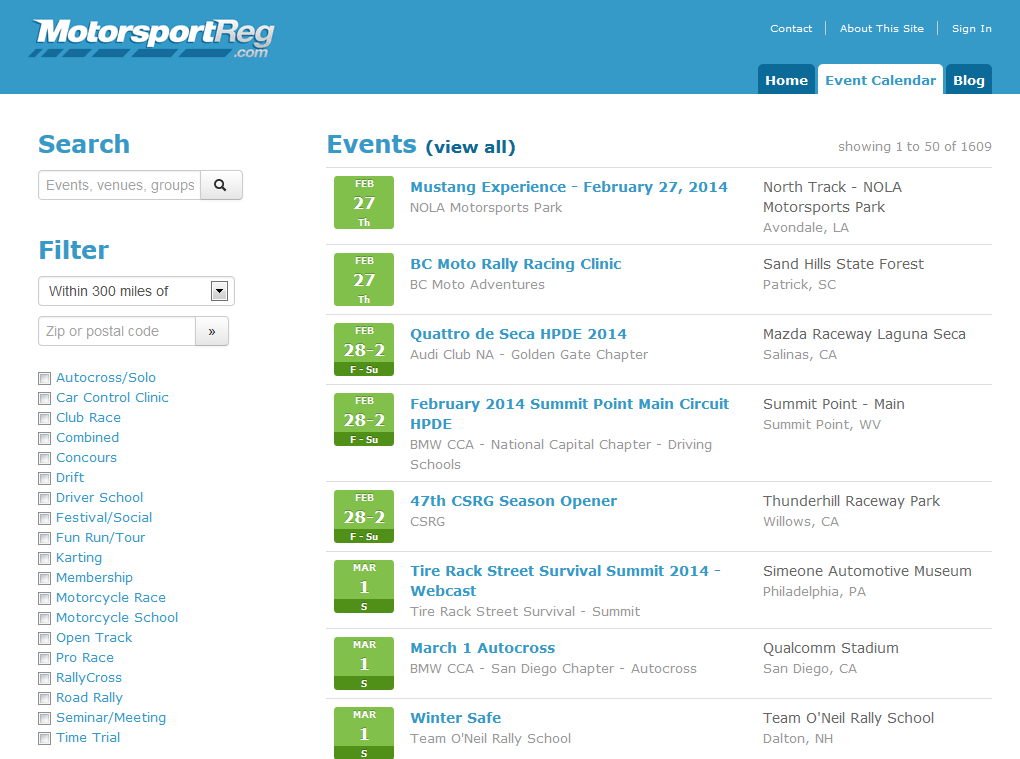The width and height of the screenshot is (1020, 759).
Task: Tick the Time Trial checkbox
Action: (x=44, y=738)
